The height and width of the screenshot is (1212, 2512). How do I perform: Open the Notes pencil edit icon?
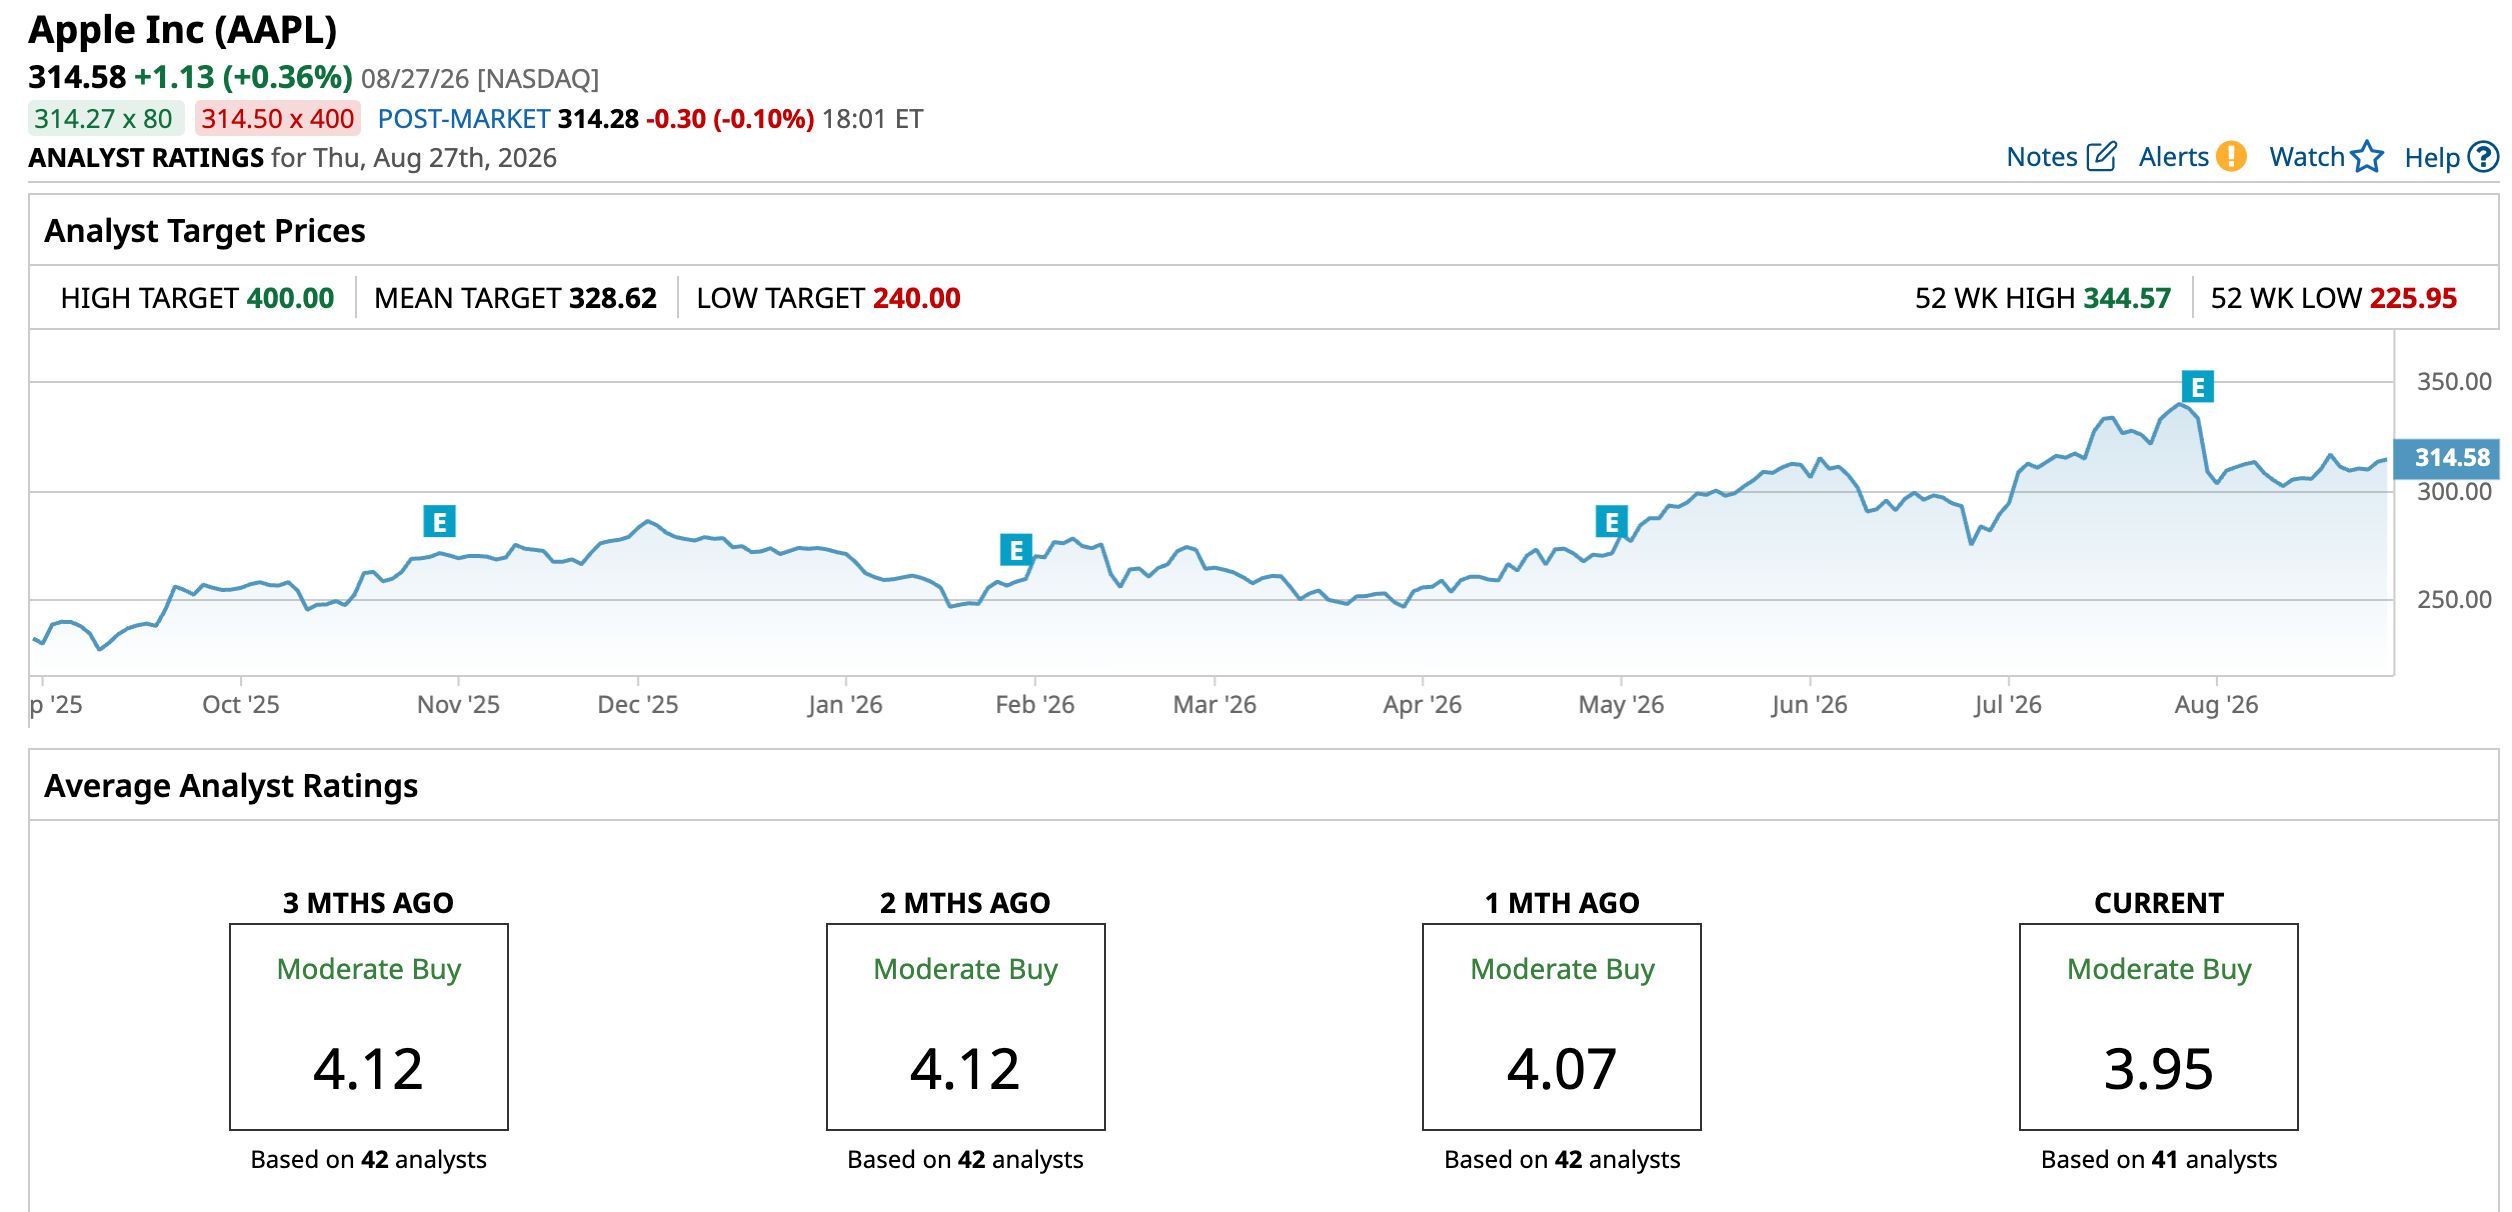tap(2101, 157)
